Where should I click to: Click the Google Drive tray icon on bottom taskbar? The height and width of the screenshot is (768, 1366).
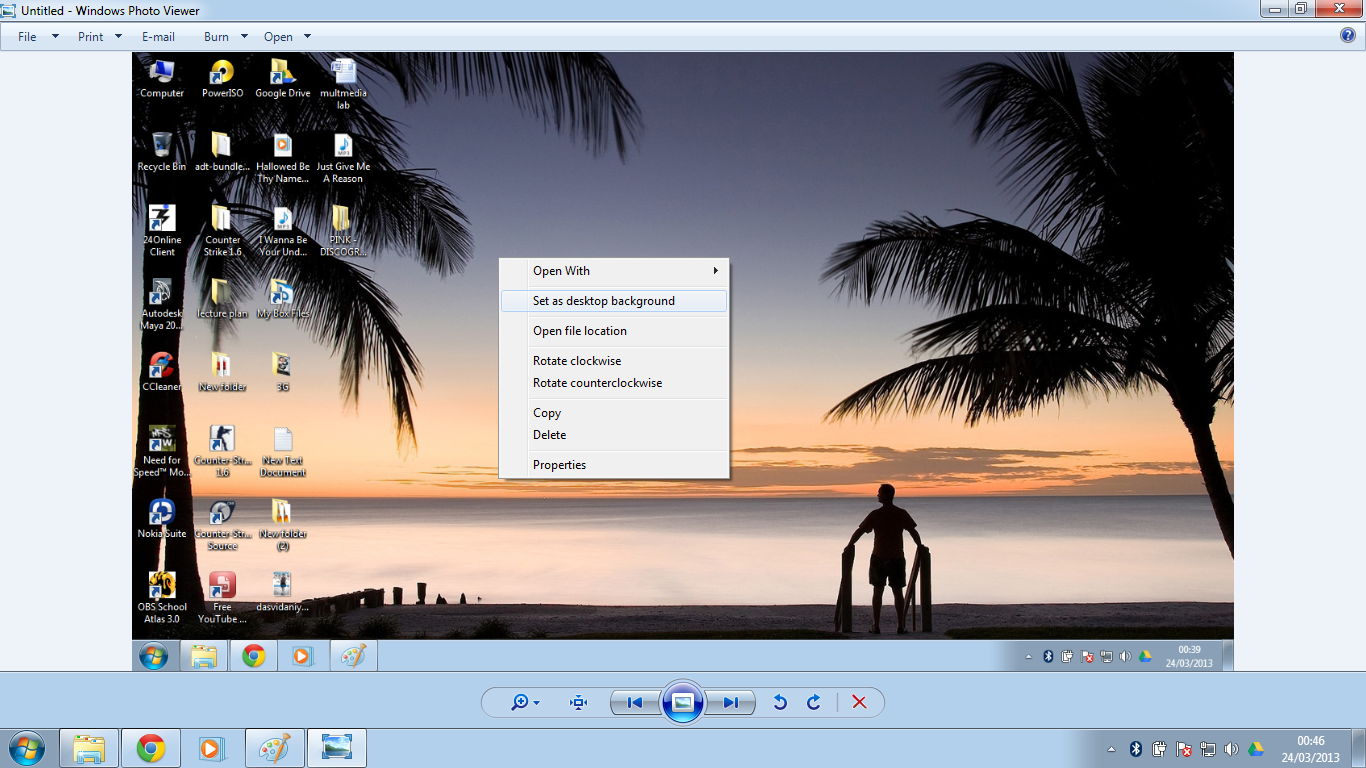click(x=1255, y=749)
